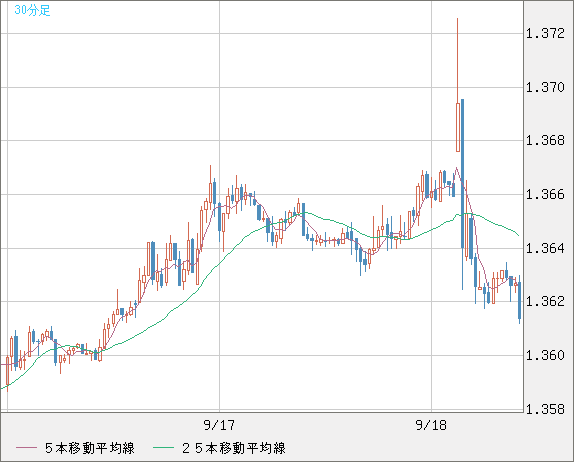Click the green 25本移動平均線 legend line
The width and height of the screenshot is (574, 462).
pos(163,448)
